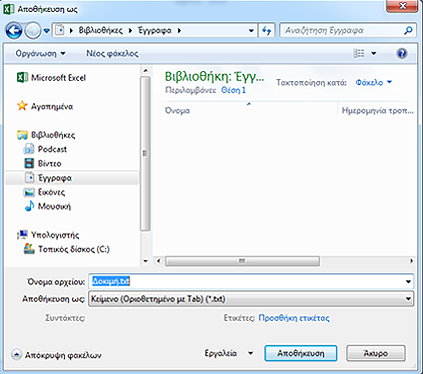Expand the filename field dropdown arrow

408,282
